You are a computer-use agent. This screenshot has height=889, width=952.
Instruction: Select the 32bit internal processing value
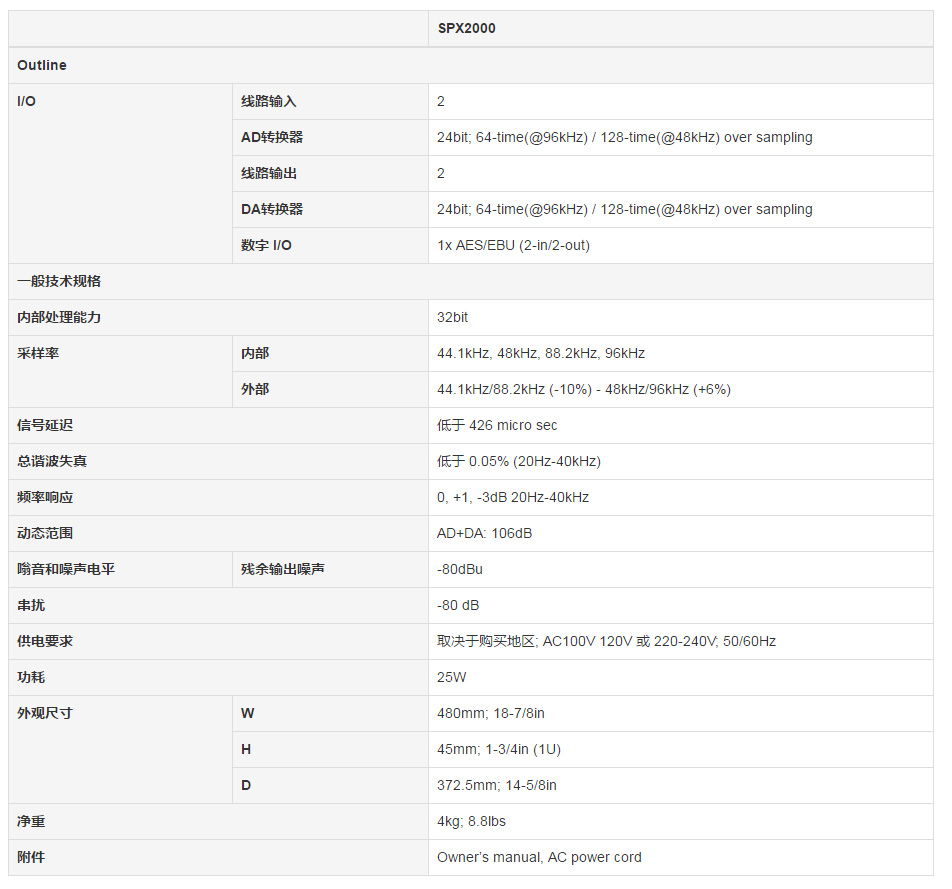click(452, 317)
